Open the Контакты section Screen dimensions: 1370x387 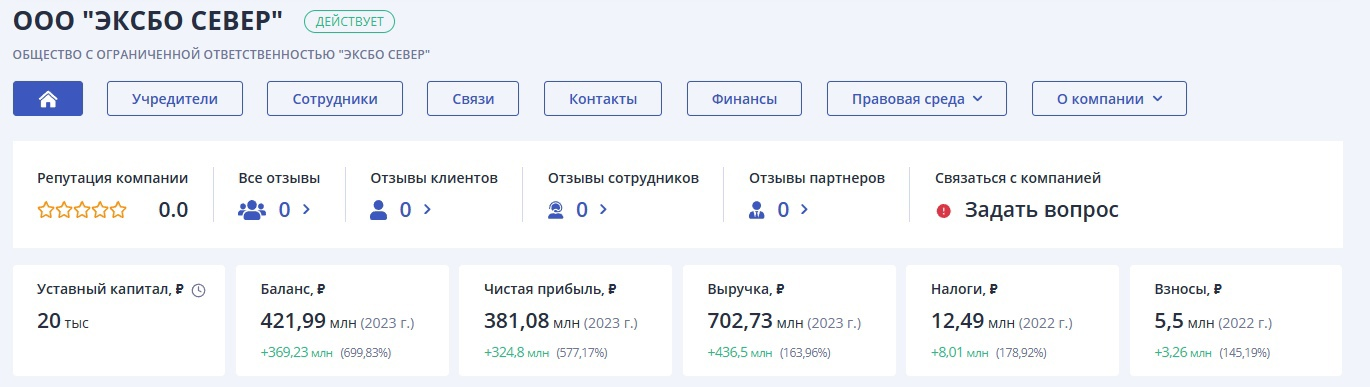click(603, 99)
